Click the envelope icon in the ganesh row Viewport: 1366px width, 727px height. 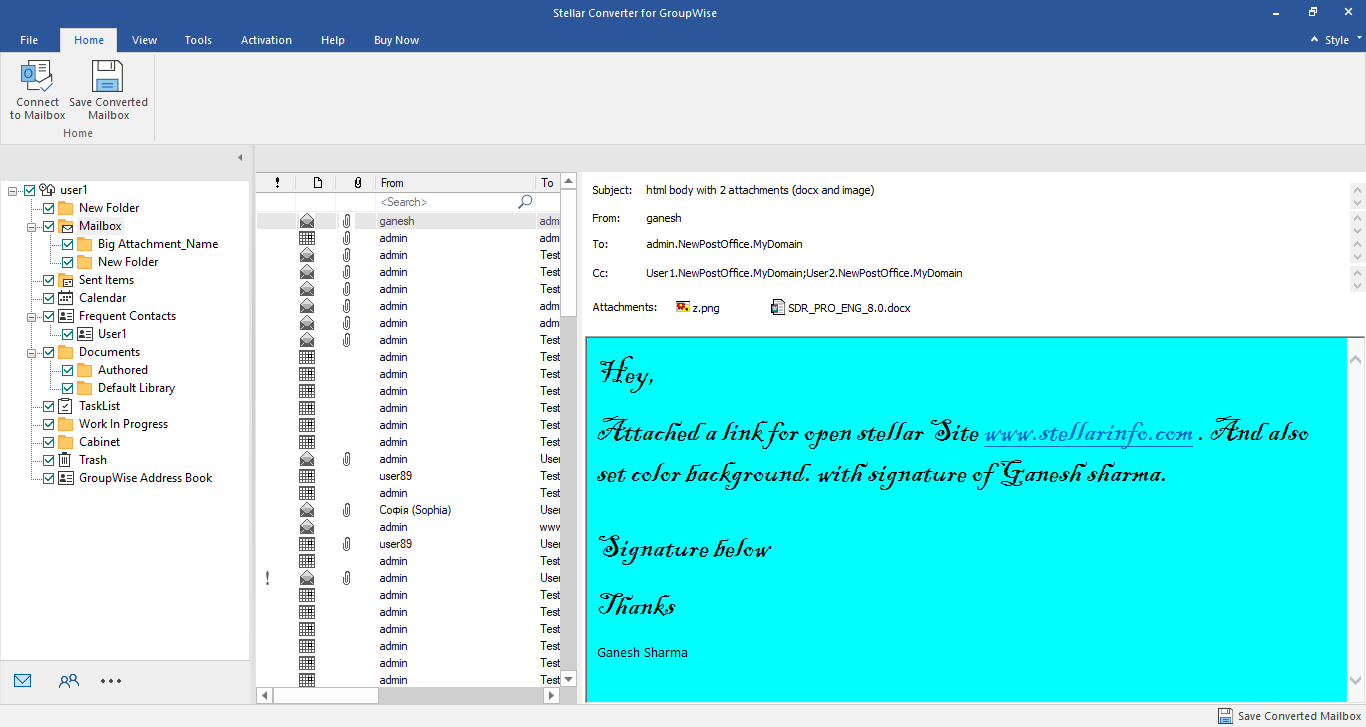coord(307,221)
